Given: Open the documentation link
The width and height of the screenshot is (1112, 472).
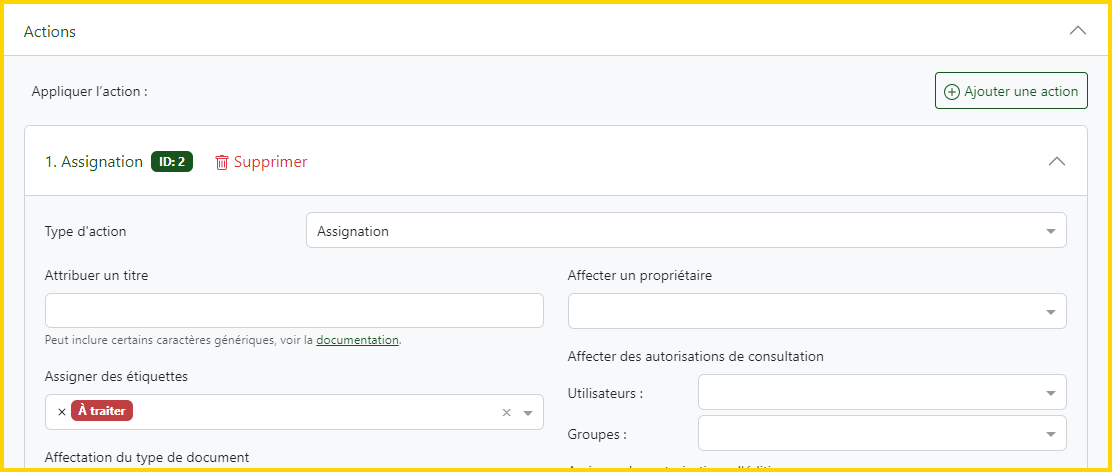Looking at the screenshot, I should pyautogui.click(x=357, y=340).
